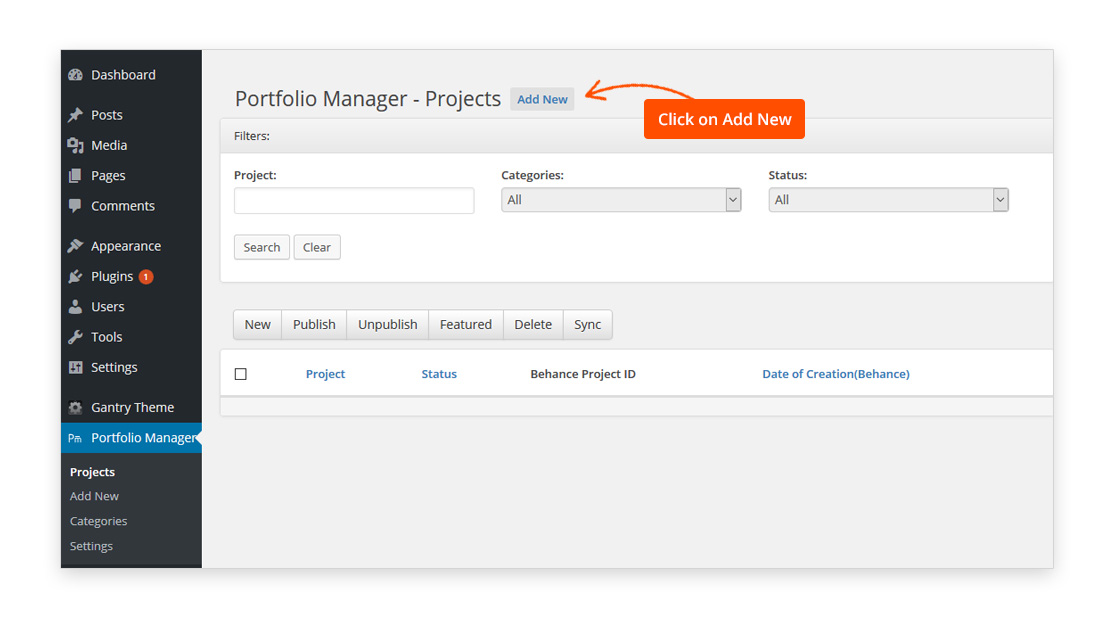This screenshot has width=1115, height=620.
Task: Sort by Status column header
Action: (x=439, y=374)
